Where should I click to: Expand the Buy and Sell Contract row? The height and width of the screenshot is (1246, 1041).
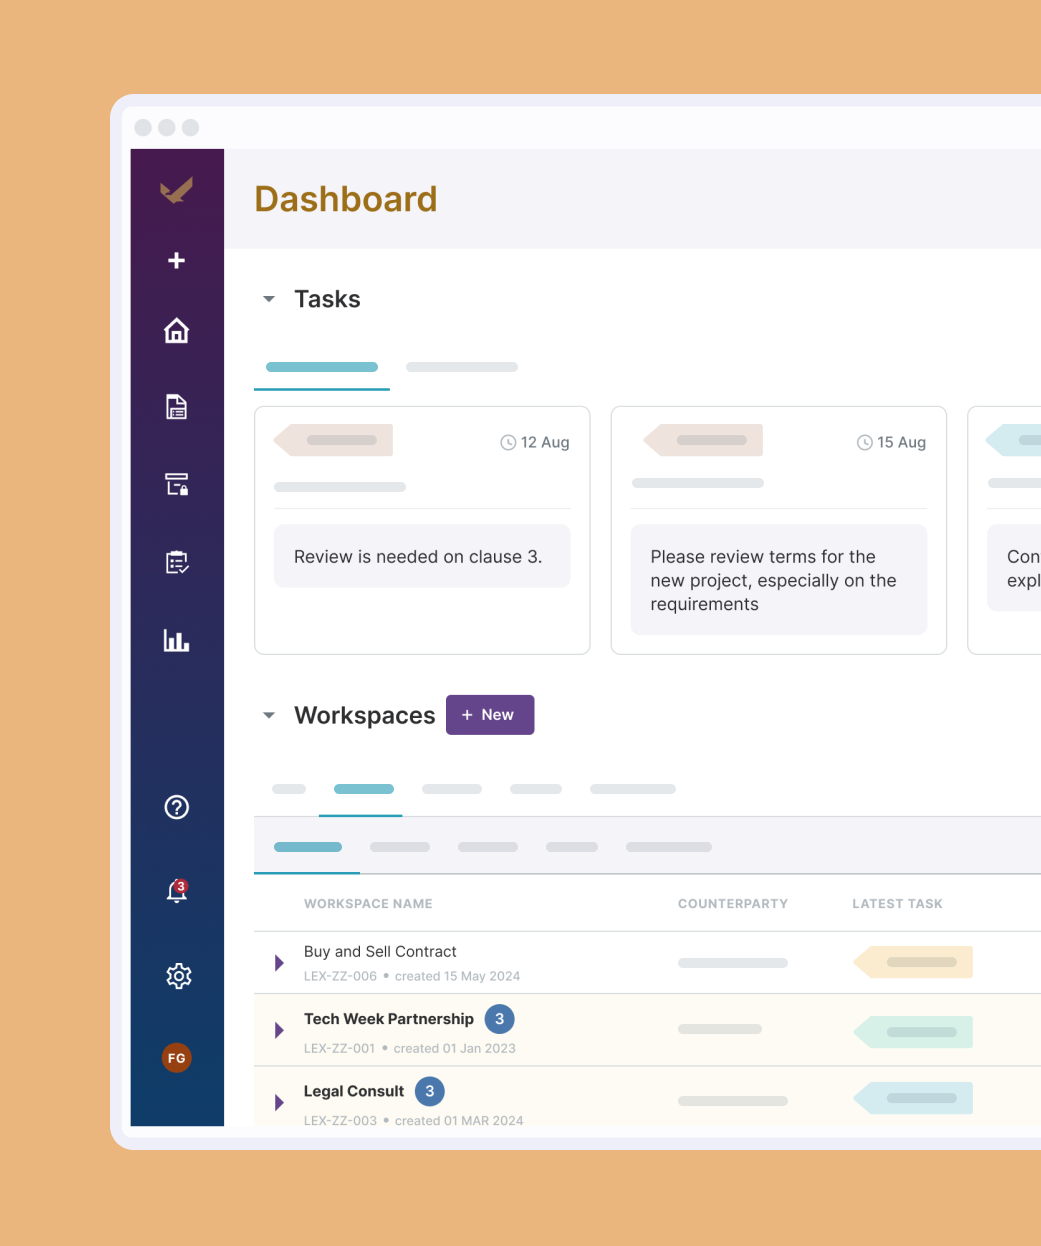click(279, 963)
